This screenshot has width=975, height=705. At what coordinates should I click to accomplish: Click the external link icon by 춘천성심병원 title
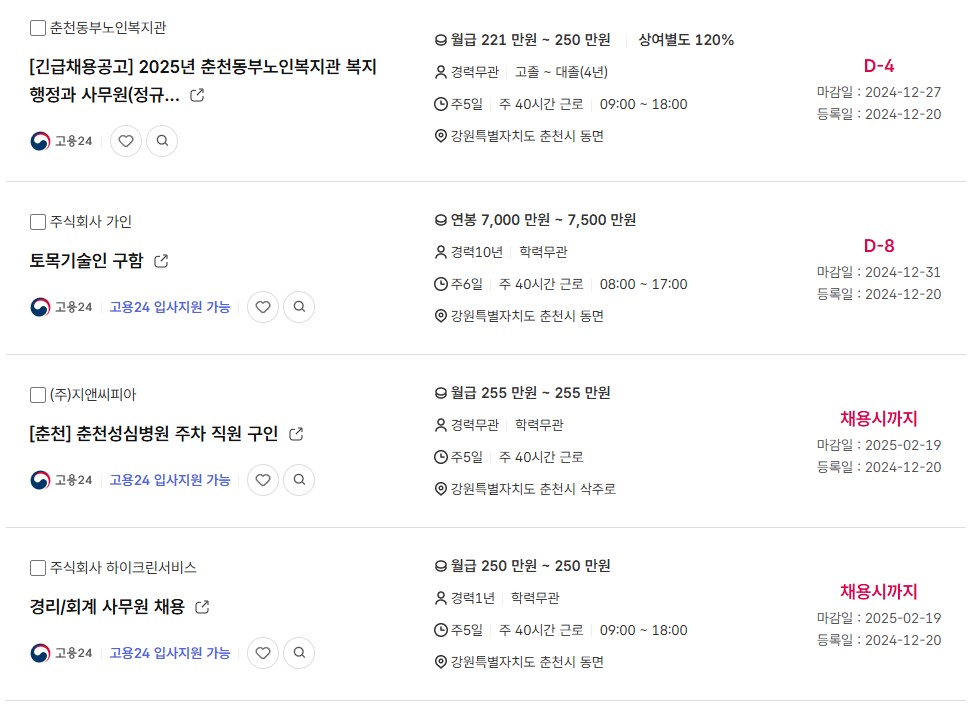[x=297, y=434]
